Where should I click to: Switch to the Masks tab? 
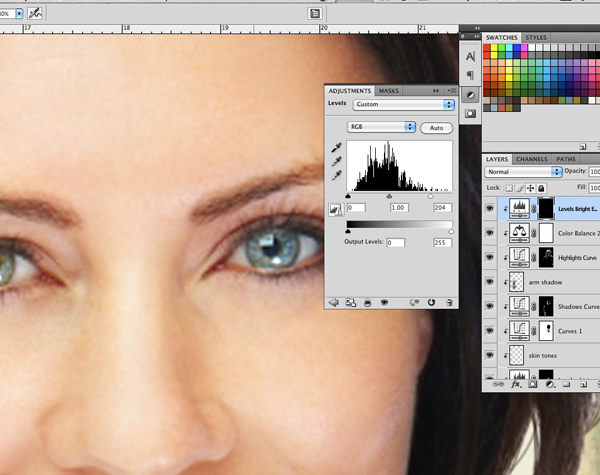(388, 90)
